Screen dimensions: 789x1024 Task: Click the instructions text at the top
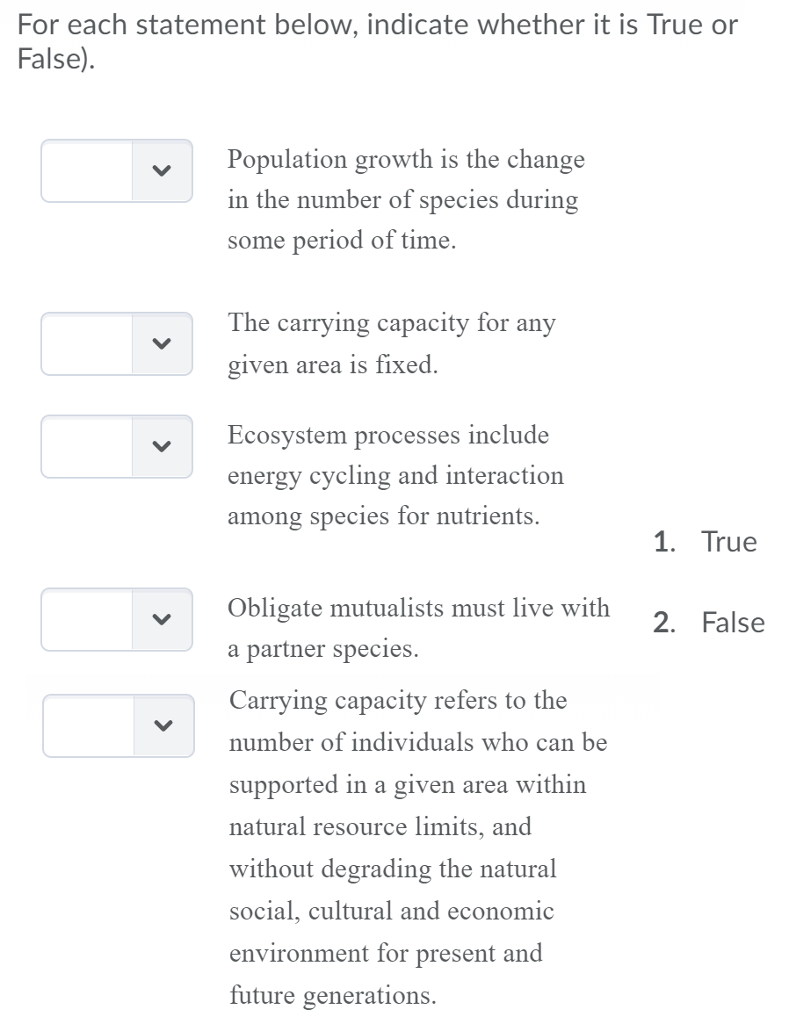377,40
